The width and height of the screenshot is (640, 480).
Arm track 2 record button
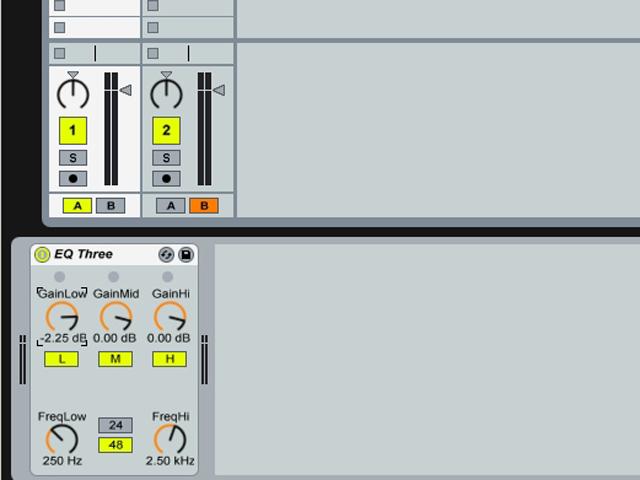[166, 178]
